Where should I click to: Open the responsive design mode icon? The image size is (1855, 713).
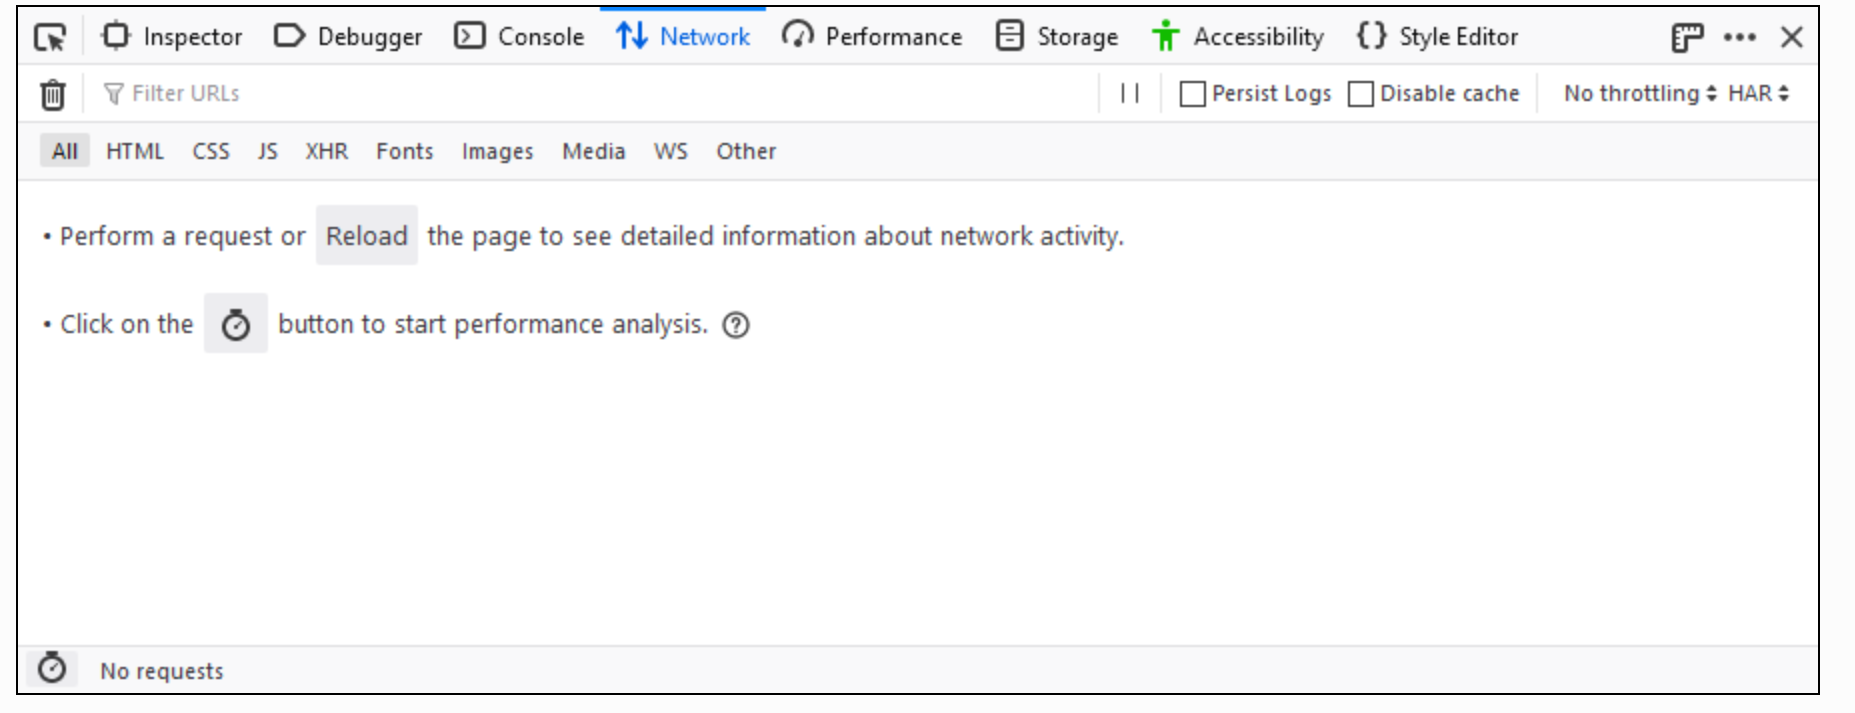point(1687,37)
